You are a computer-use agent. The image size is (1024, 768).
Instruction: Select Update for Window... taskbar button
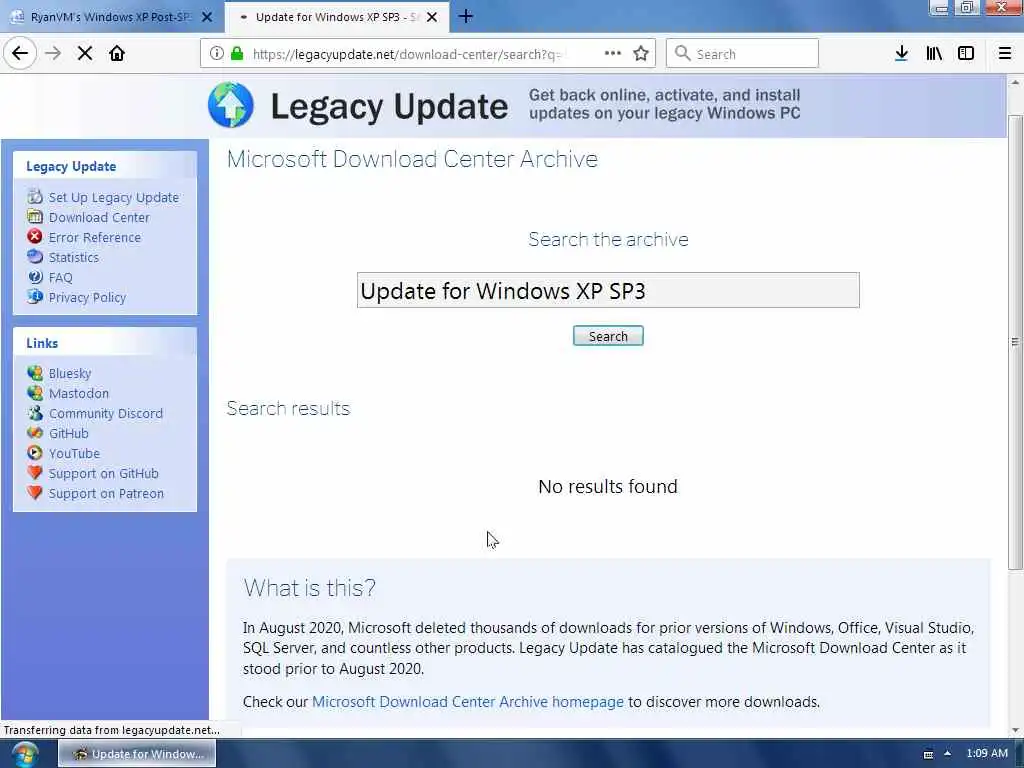(137, 754)
